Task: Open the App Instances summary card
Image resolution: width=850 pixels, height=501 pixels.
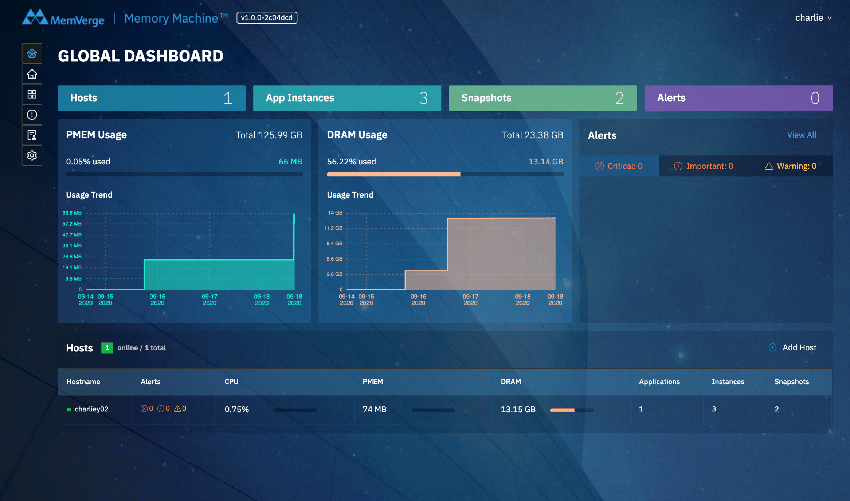Action: pyautogui.click(x=347, y=98)
